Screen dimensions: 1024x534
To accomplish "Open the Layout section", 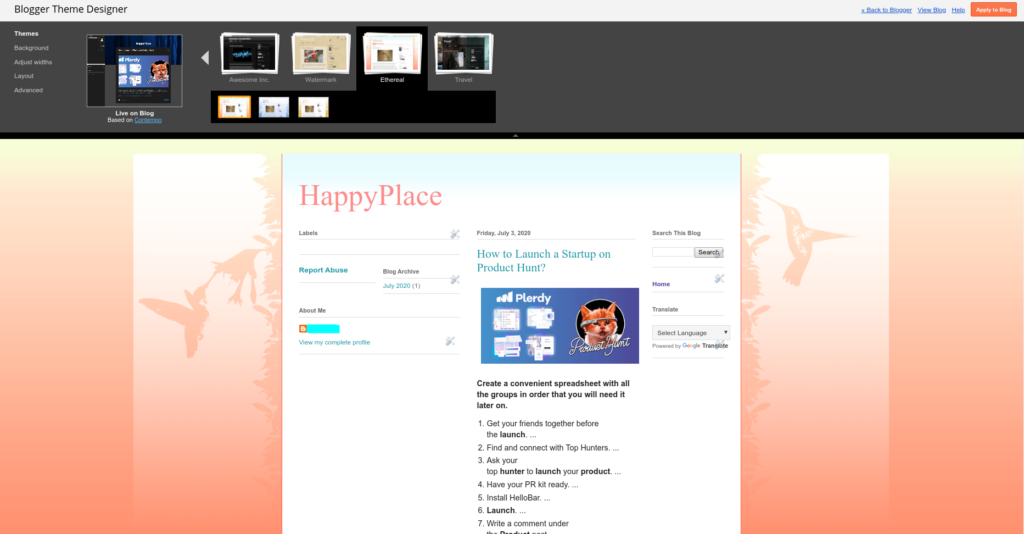I will click(24, 76).
